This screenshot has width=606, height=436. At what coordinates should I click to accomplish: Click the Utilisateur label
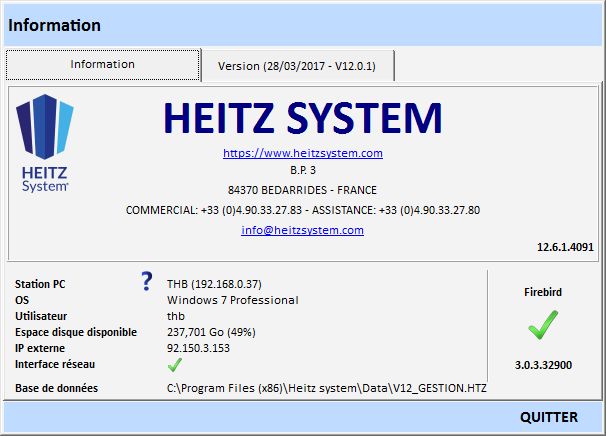coord(41,316)
